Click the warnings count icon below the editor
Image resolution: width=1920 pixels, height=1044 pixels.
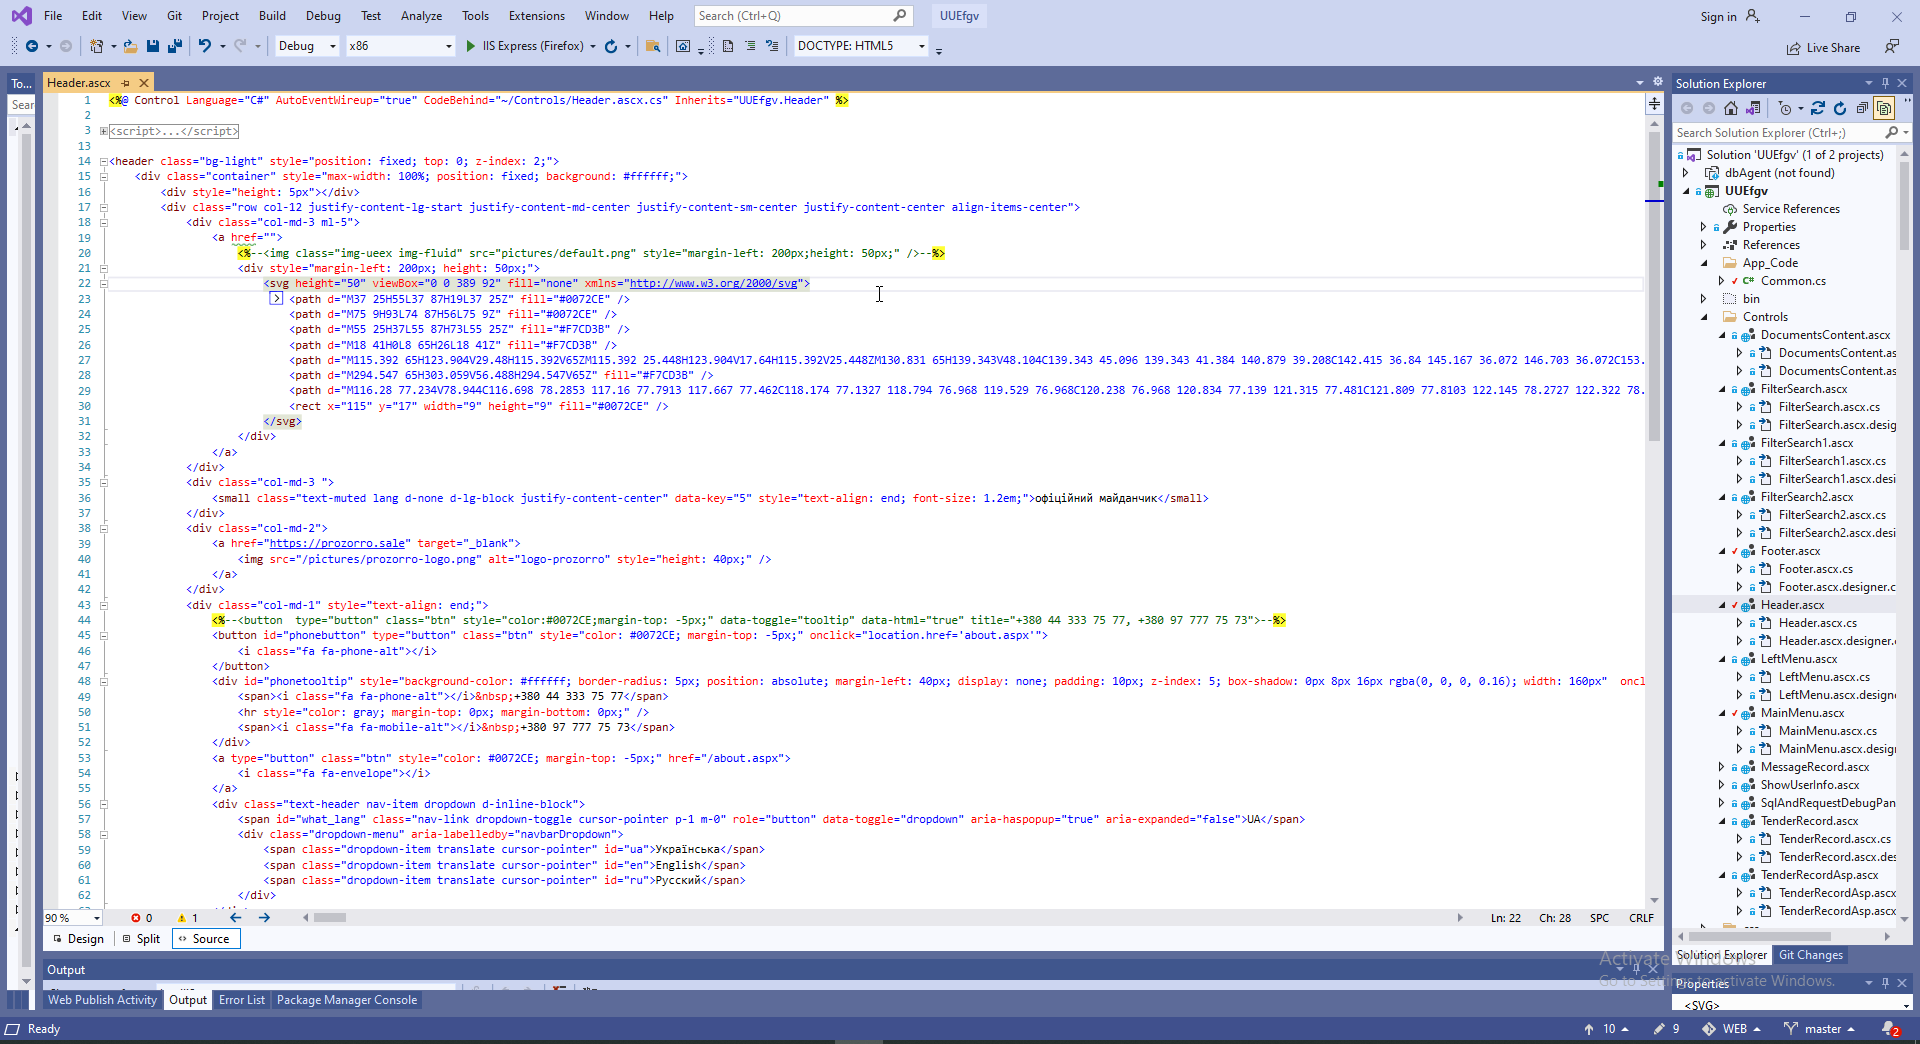(182, 918)
